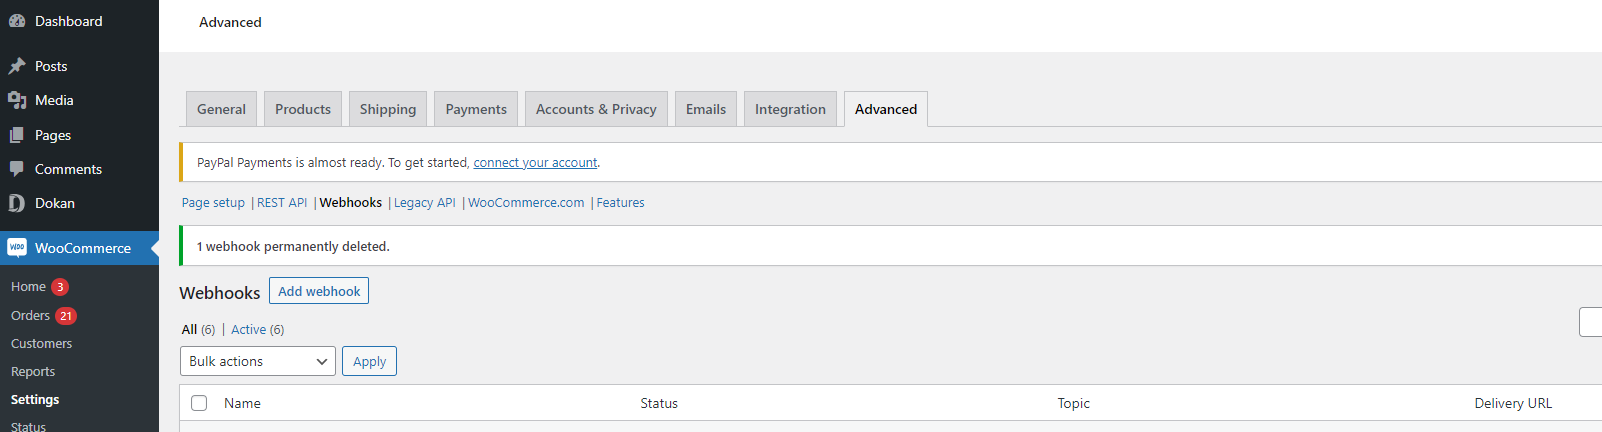
Task: Open the Bulk actions dropdown
Action: pos(258,361)
